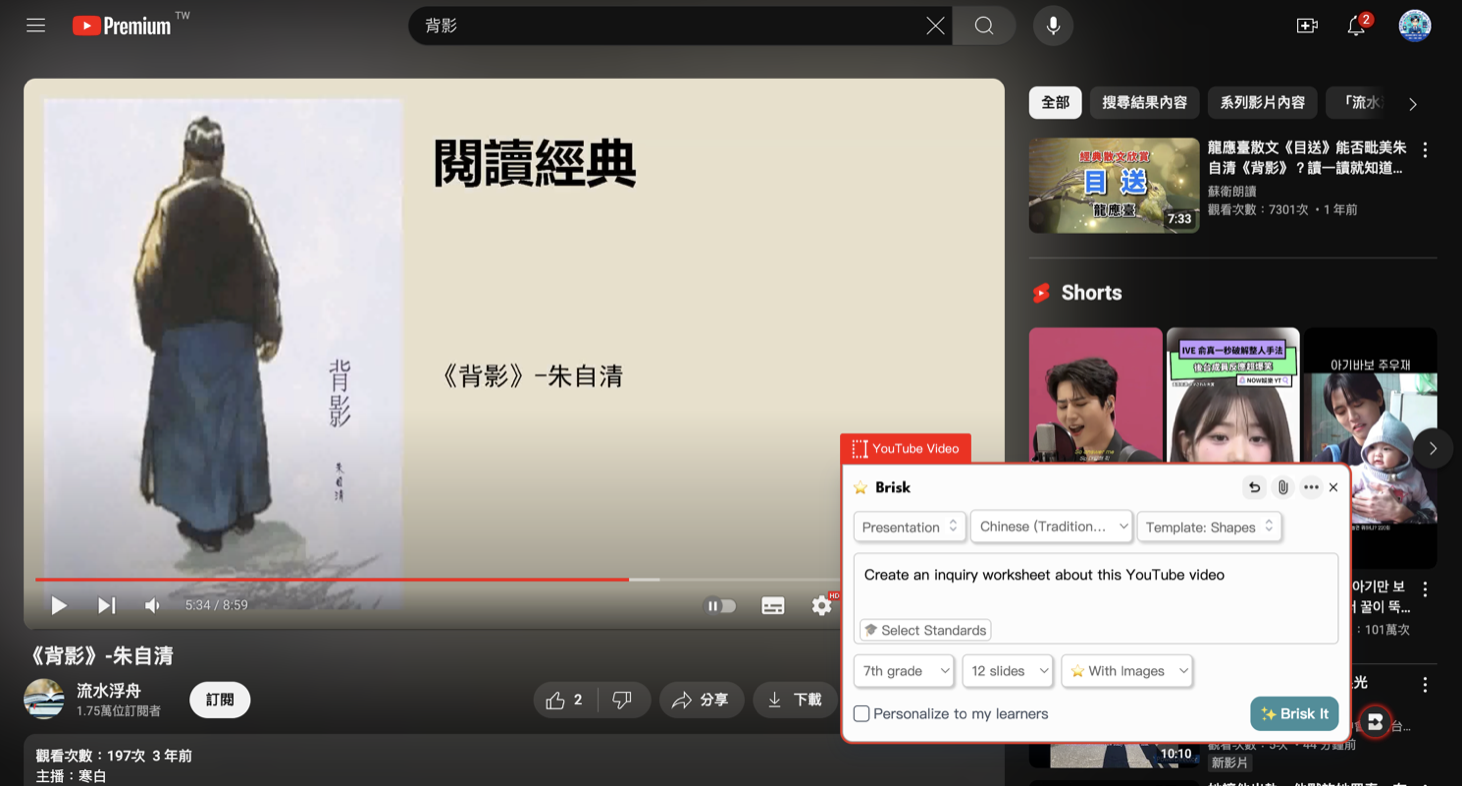
Task: Click the Brisk It button
Action: pyautogui.click(x=1294, y=714)
